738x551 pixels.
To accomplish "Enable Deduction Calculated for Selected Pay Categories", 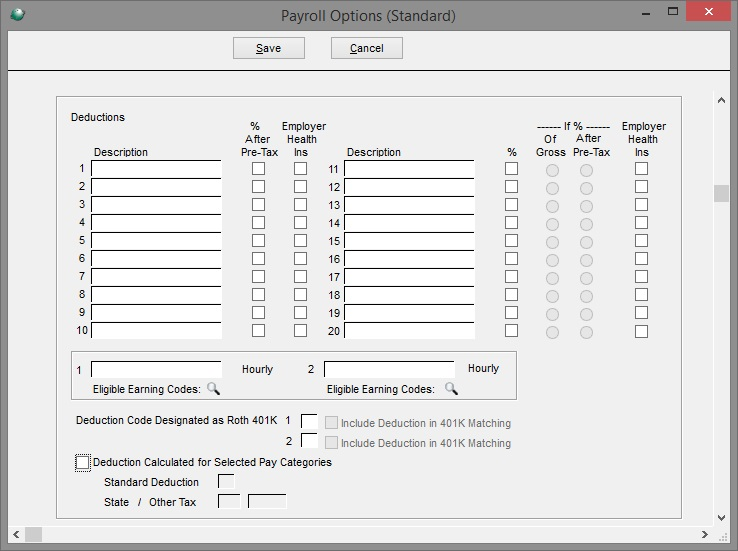I will point(82,463).
